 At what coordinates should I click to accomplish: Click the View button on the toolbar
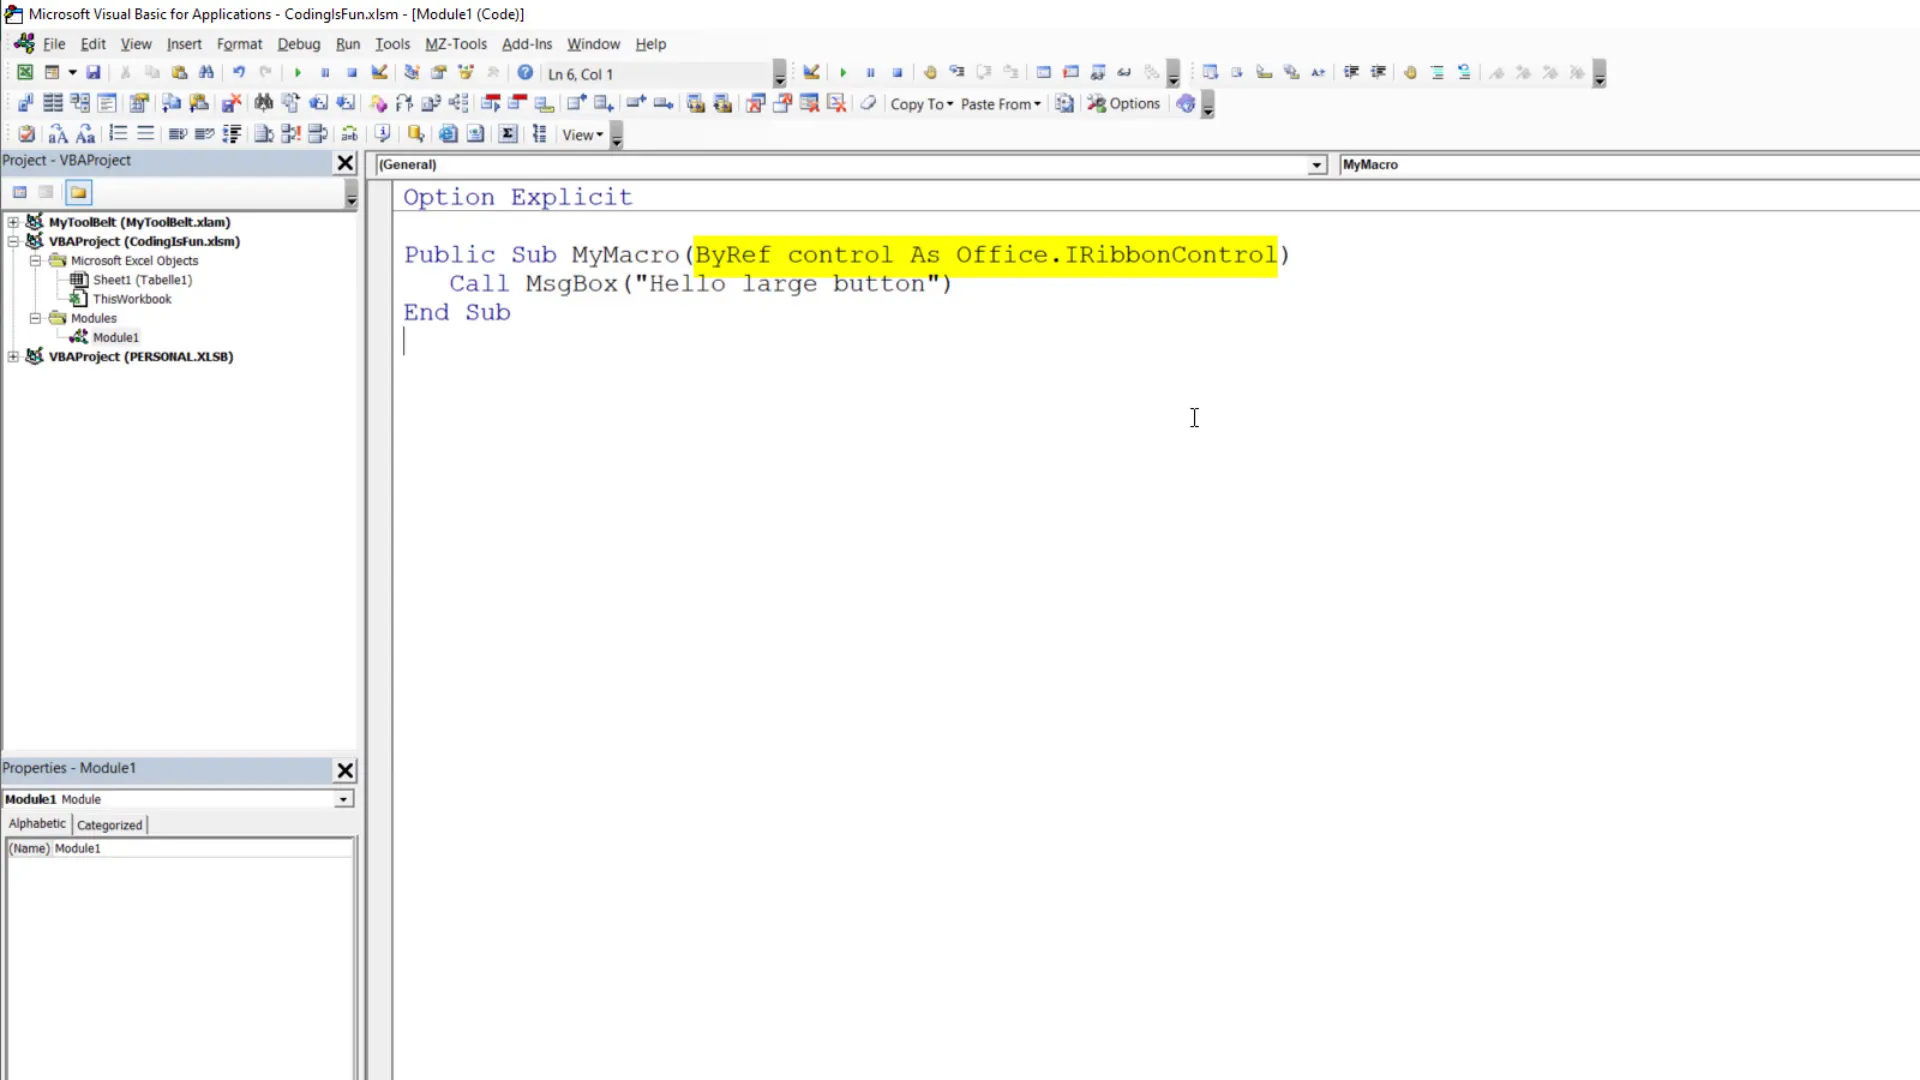(581, 134)
